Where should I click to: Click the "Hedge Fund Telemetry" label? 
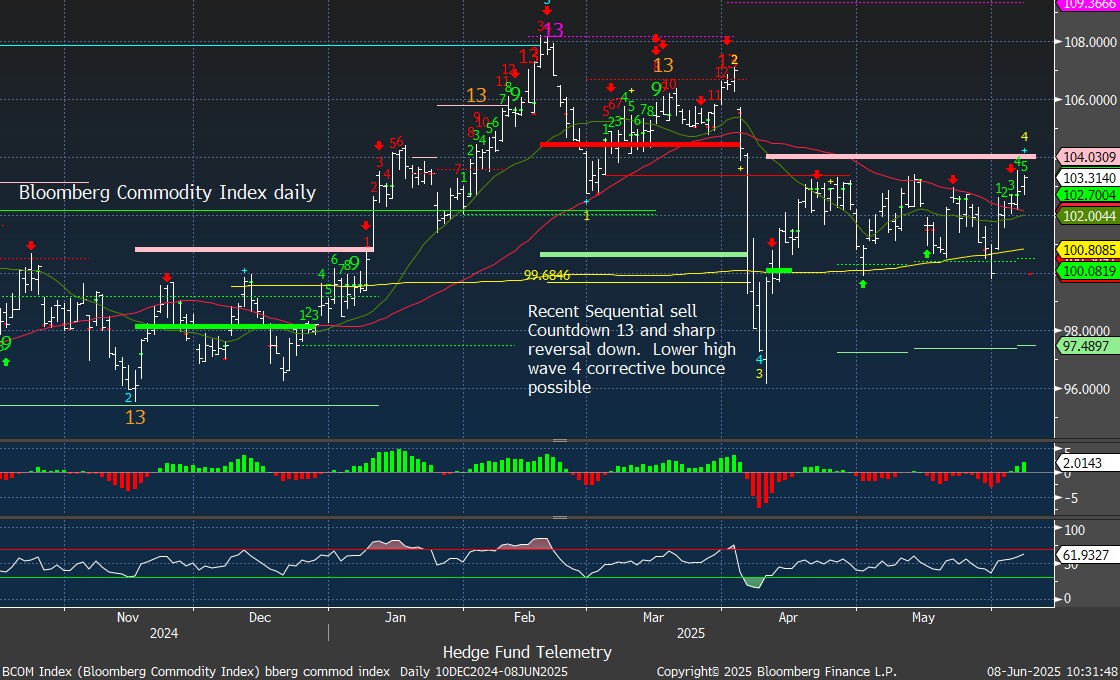pyautogui.click(x=527, y=651)
